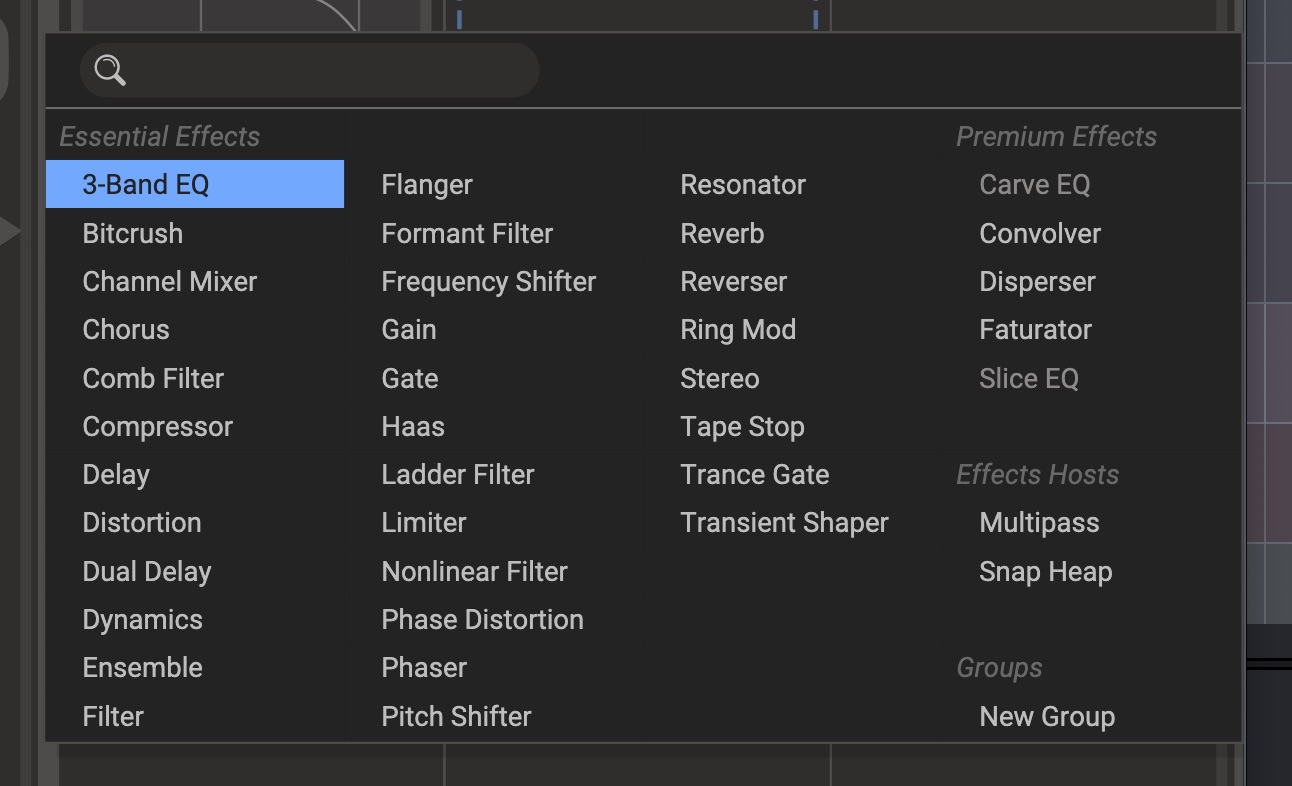The image size is (1292, 786).
Task: Choose Bitcrush from the effects list
Action: tap(132, 233)
